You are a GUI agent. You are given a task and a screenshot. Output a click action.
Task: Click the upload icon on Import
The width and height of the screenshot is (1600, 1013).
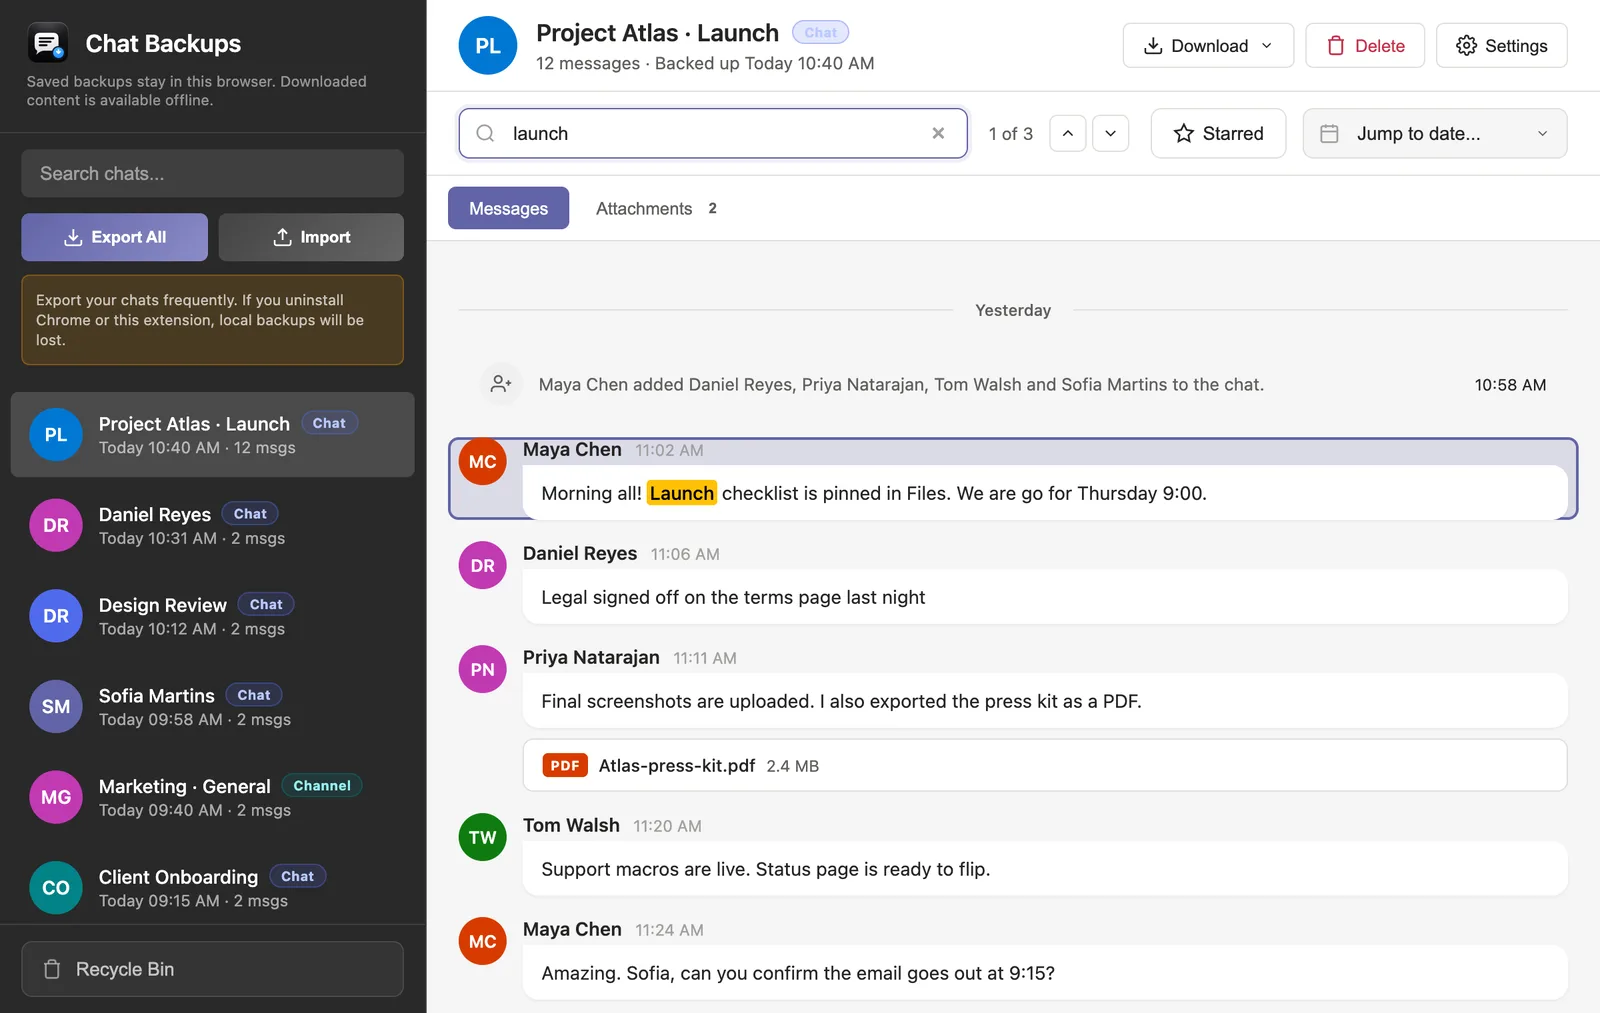283,237
